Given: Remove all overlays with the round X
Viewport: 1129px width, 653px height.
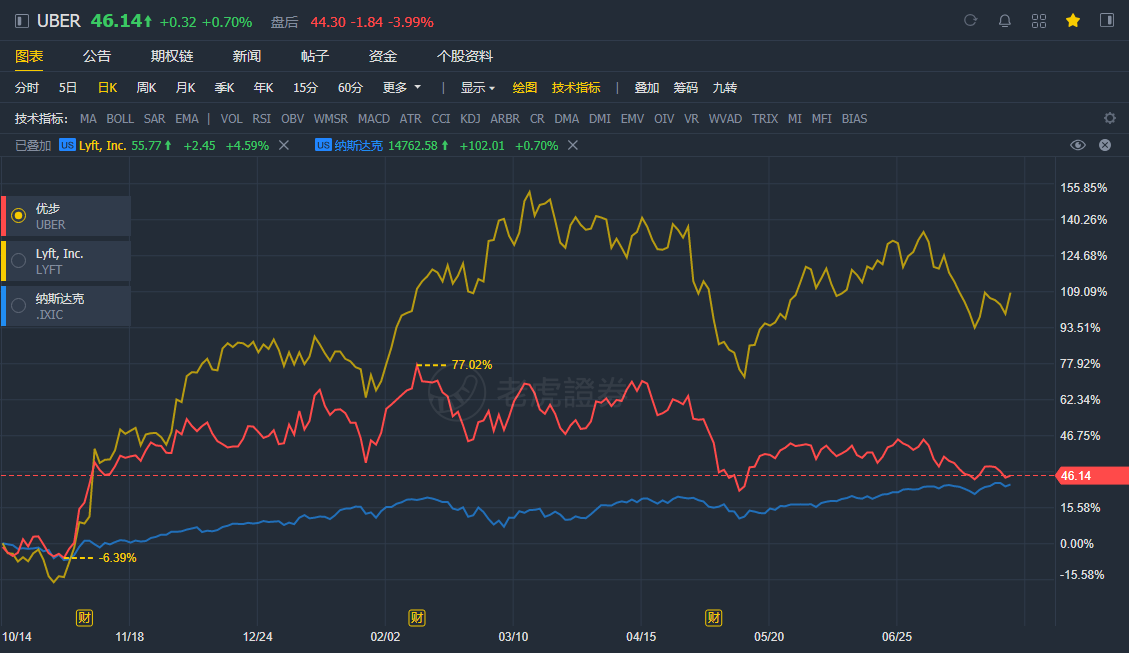Looking at the screenshot, I should pyautogui.click(x=1105, y=145).
